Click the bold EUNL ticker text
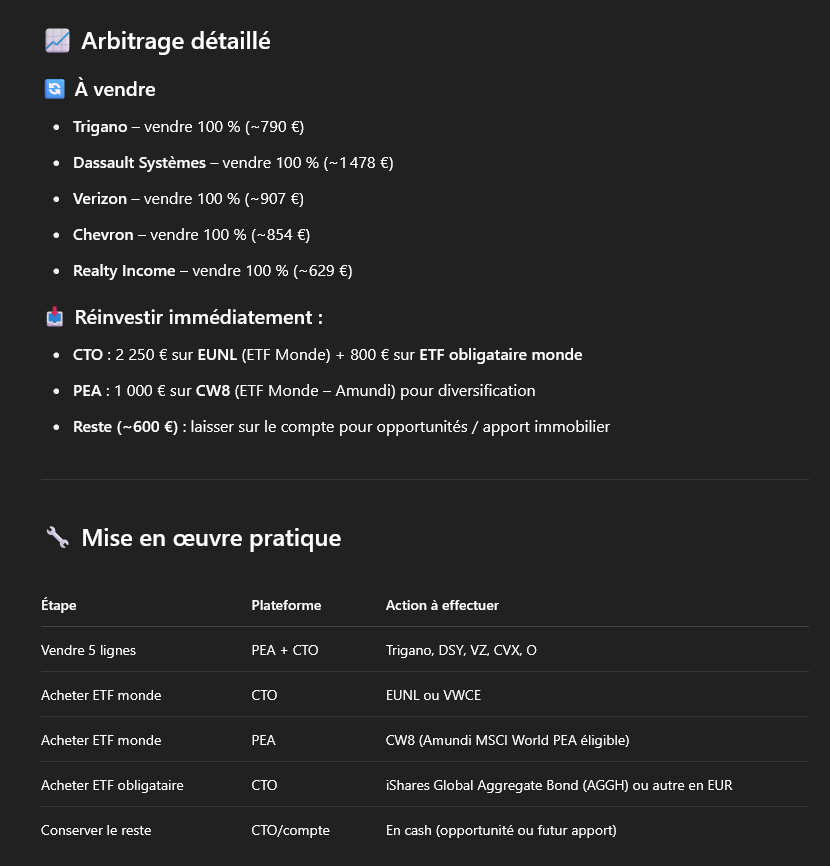The image size is (830, 866). 217,355
